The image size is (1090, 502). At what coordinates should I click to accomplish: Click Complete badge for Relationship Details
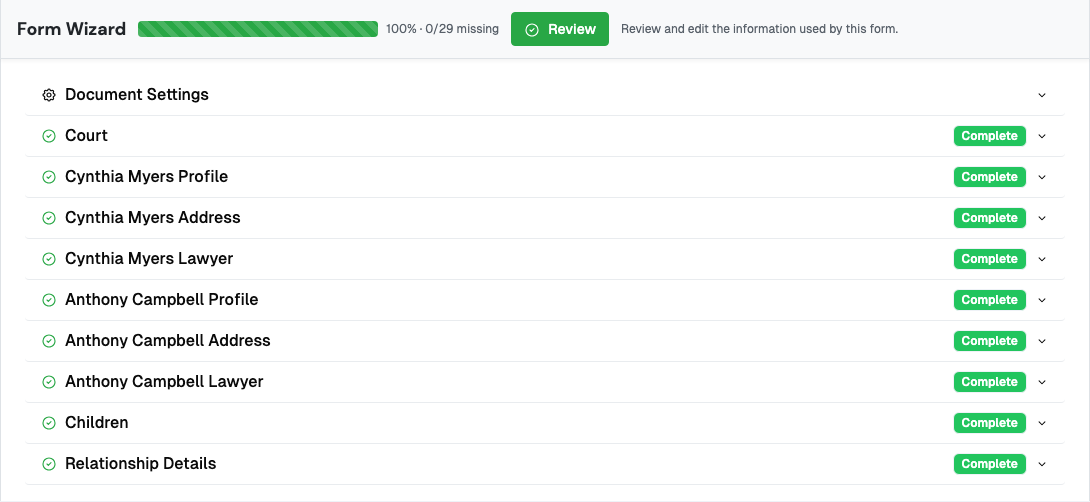pyautogui.click(x=989, y=464)
